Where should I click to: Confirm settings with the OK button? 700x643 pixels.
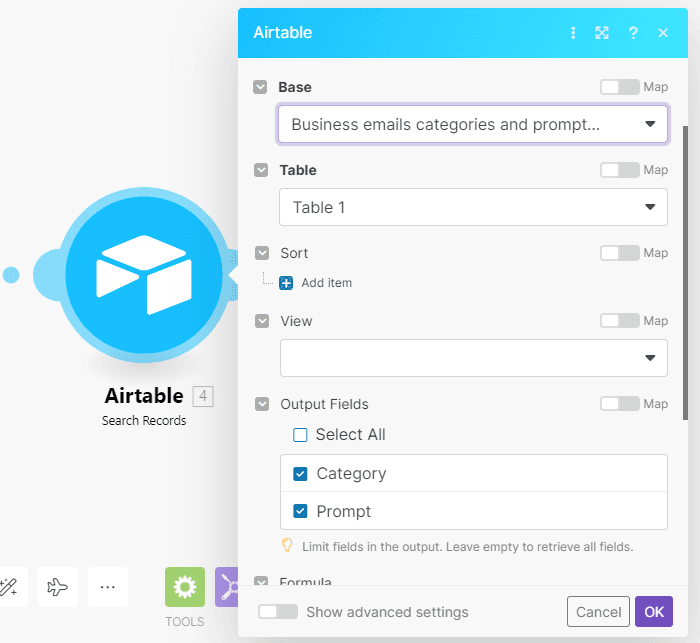(x=653, y=612)
